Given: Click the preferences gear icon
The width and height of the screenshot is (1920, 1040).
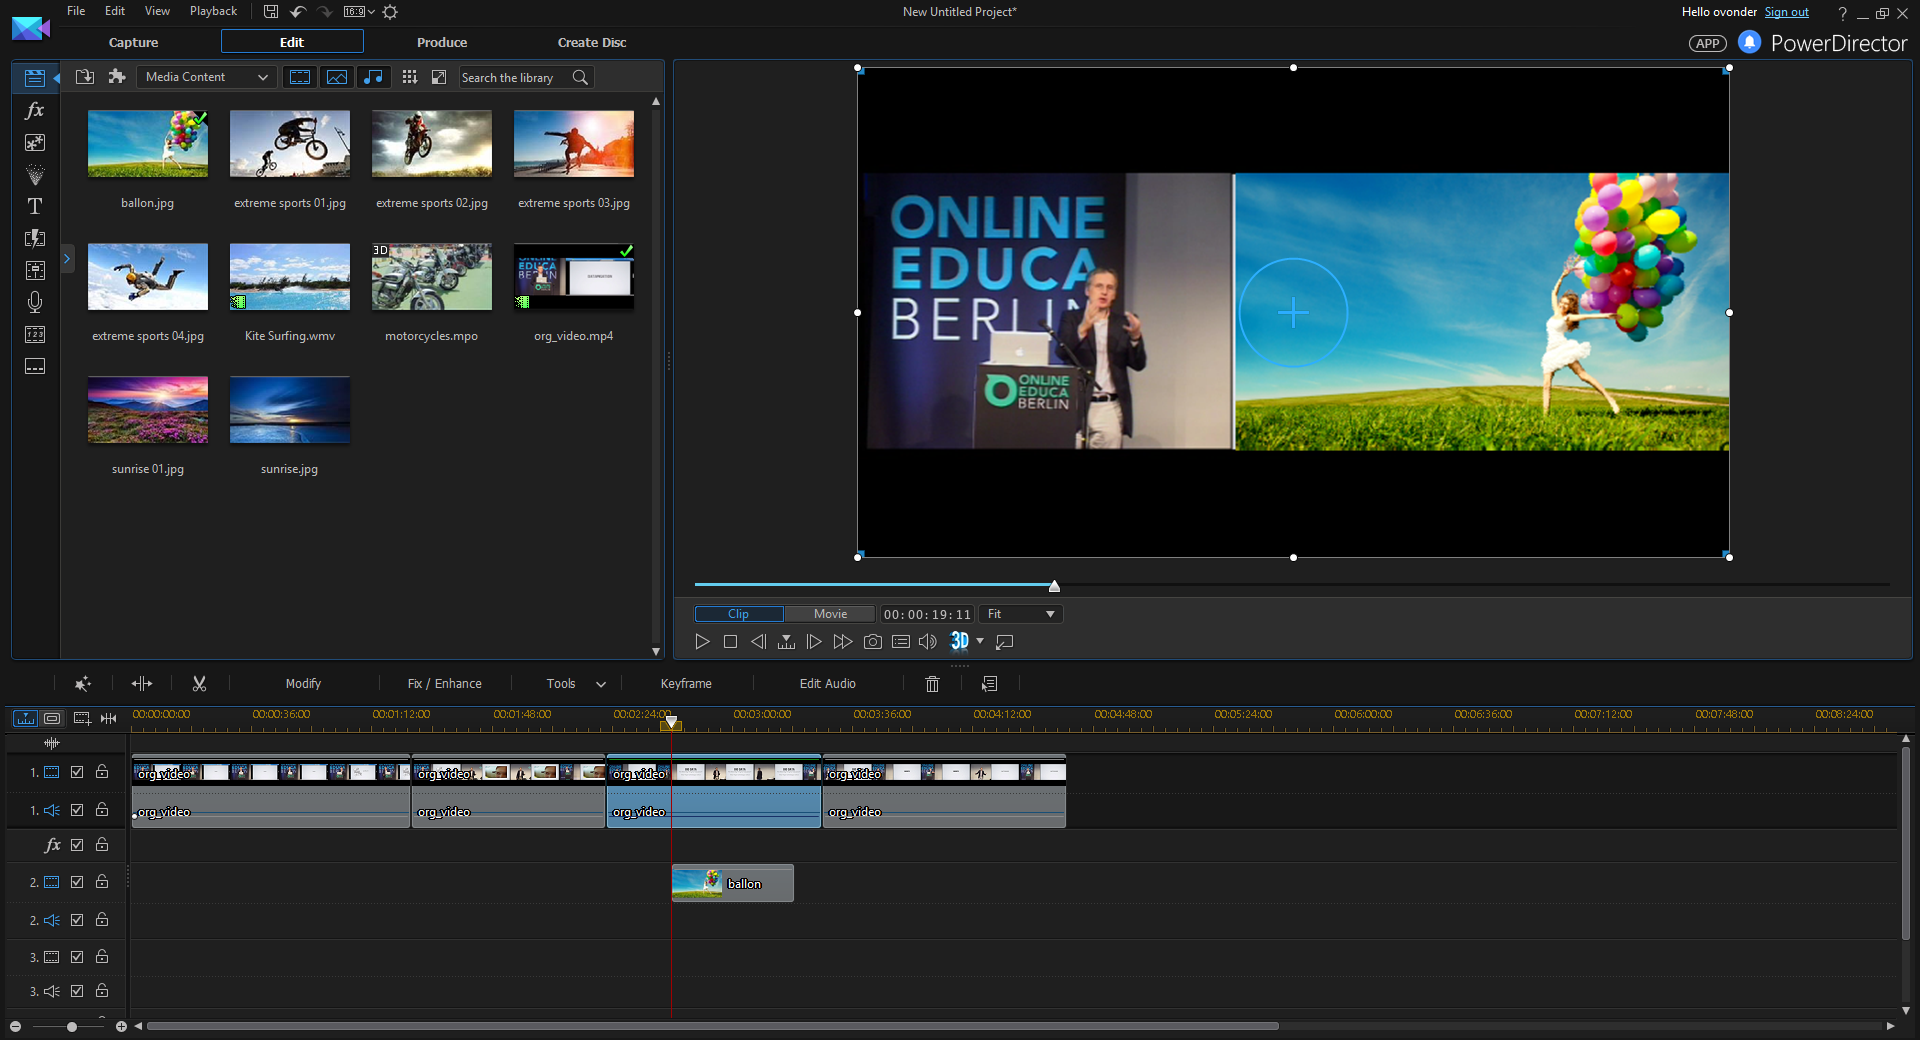Looking at the screenshot, I should pyautogui.click(x=390, y=12).
